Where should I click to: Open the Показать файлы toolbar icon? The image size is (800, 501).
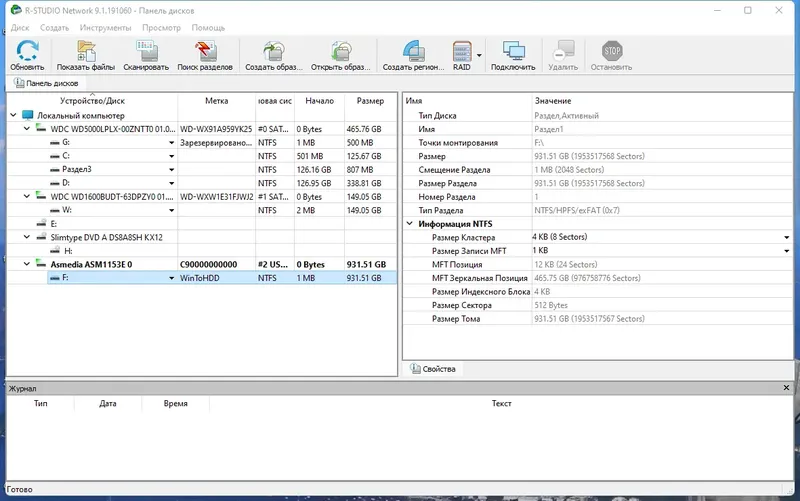pos(86,52)
